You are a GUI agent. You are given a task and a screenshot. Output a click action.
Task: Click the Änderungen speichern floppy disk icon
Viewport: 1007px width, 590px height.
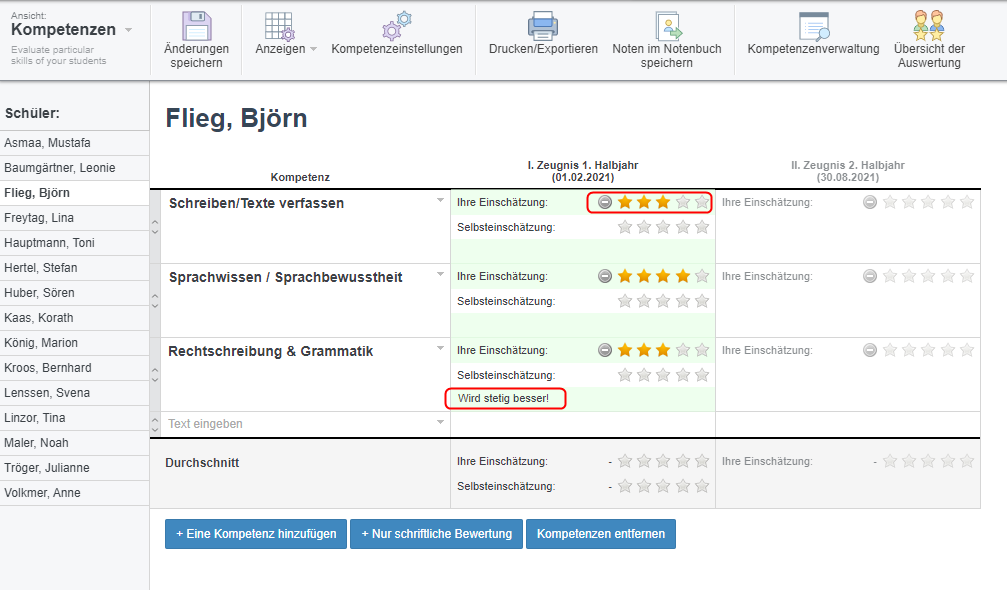[x=197, y=26]
